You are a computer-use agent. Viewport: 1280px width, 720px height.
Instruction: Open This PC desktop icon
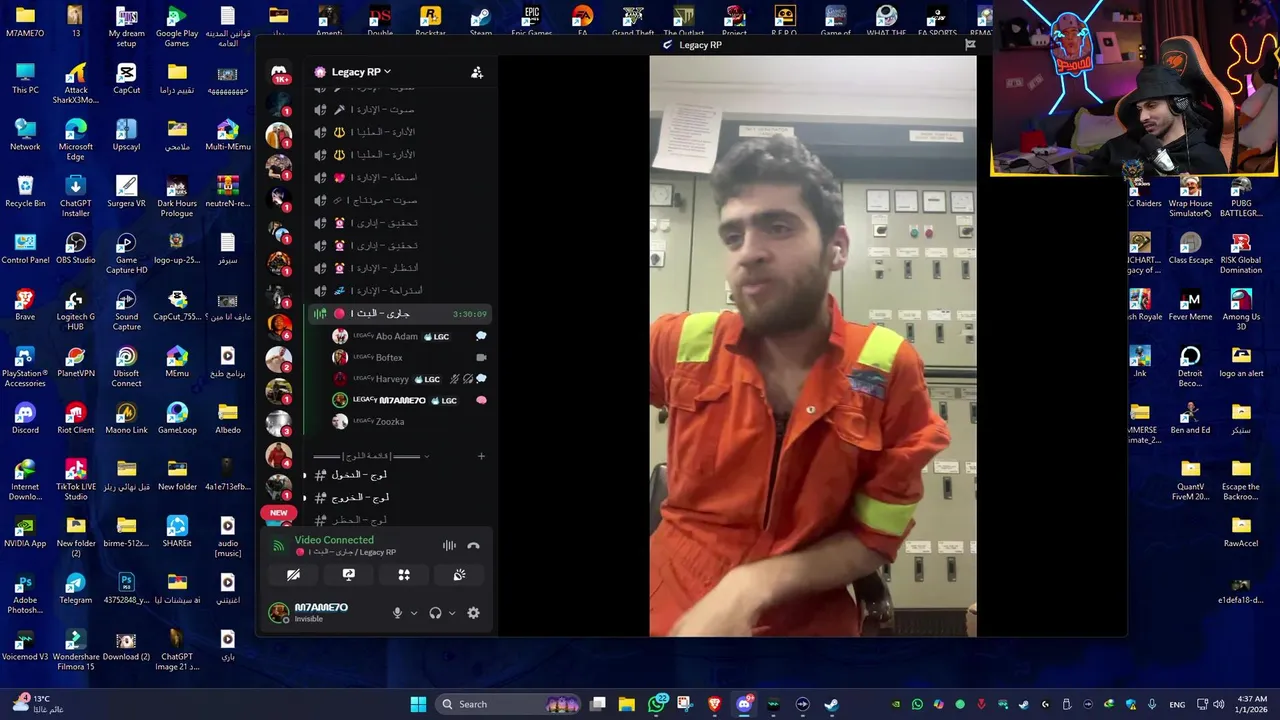[25, 78]
